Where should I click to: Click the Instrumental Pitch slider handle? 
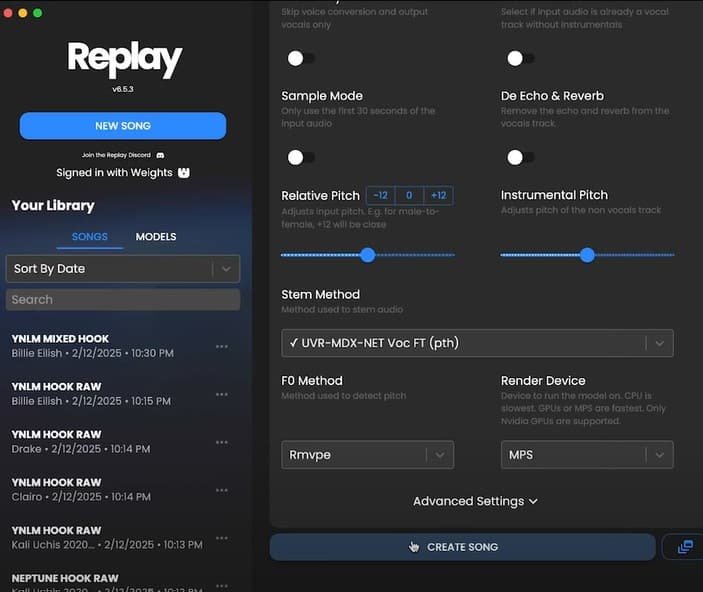[587, 255]
